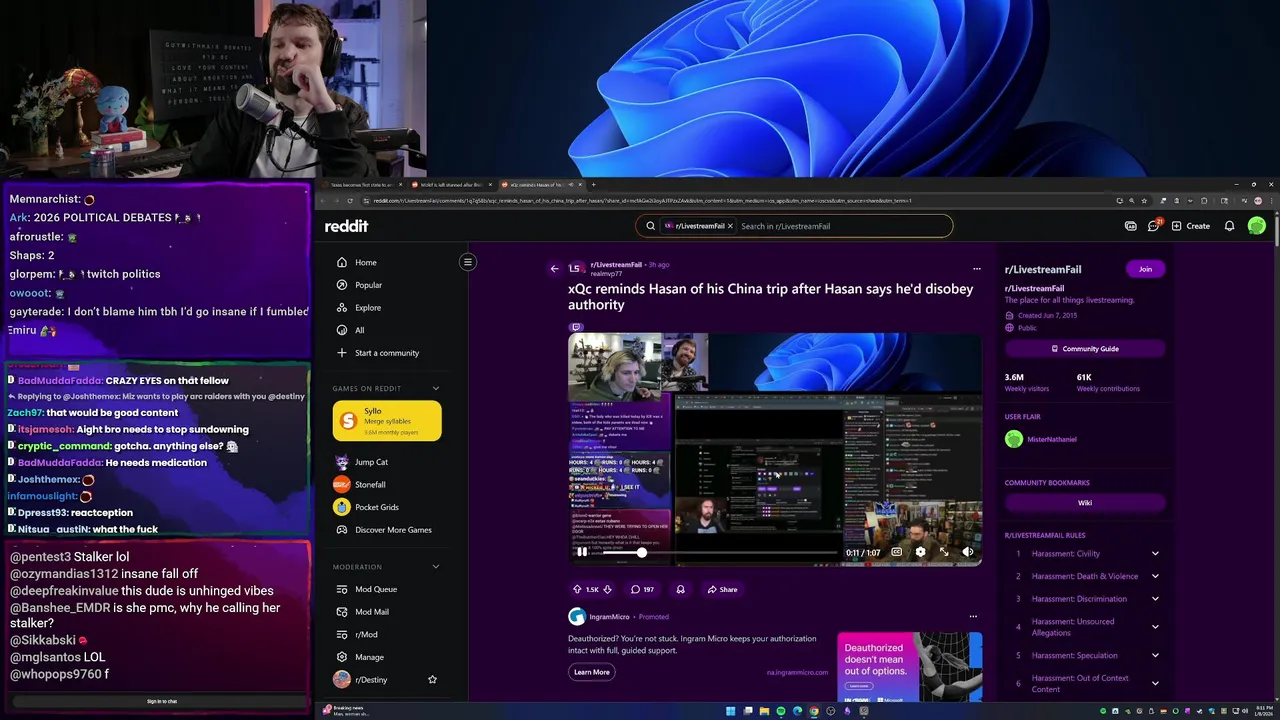Viewport: 1280px width, 720px height.
Task: Open a new browser tab
Action: (593, 185)
